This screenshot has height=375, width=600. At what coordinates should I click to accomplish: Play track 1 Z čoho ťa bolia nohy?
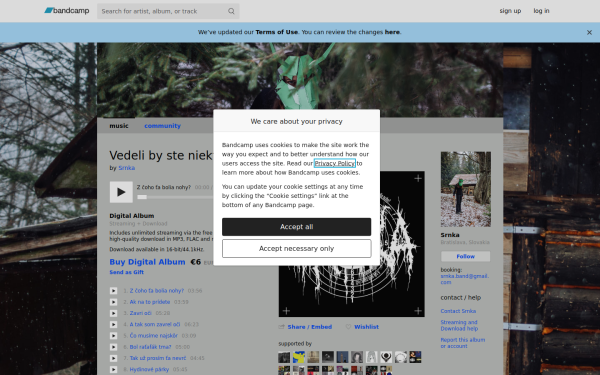pyautogui.click(x=113, y=291)
